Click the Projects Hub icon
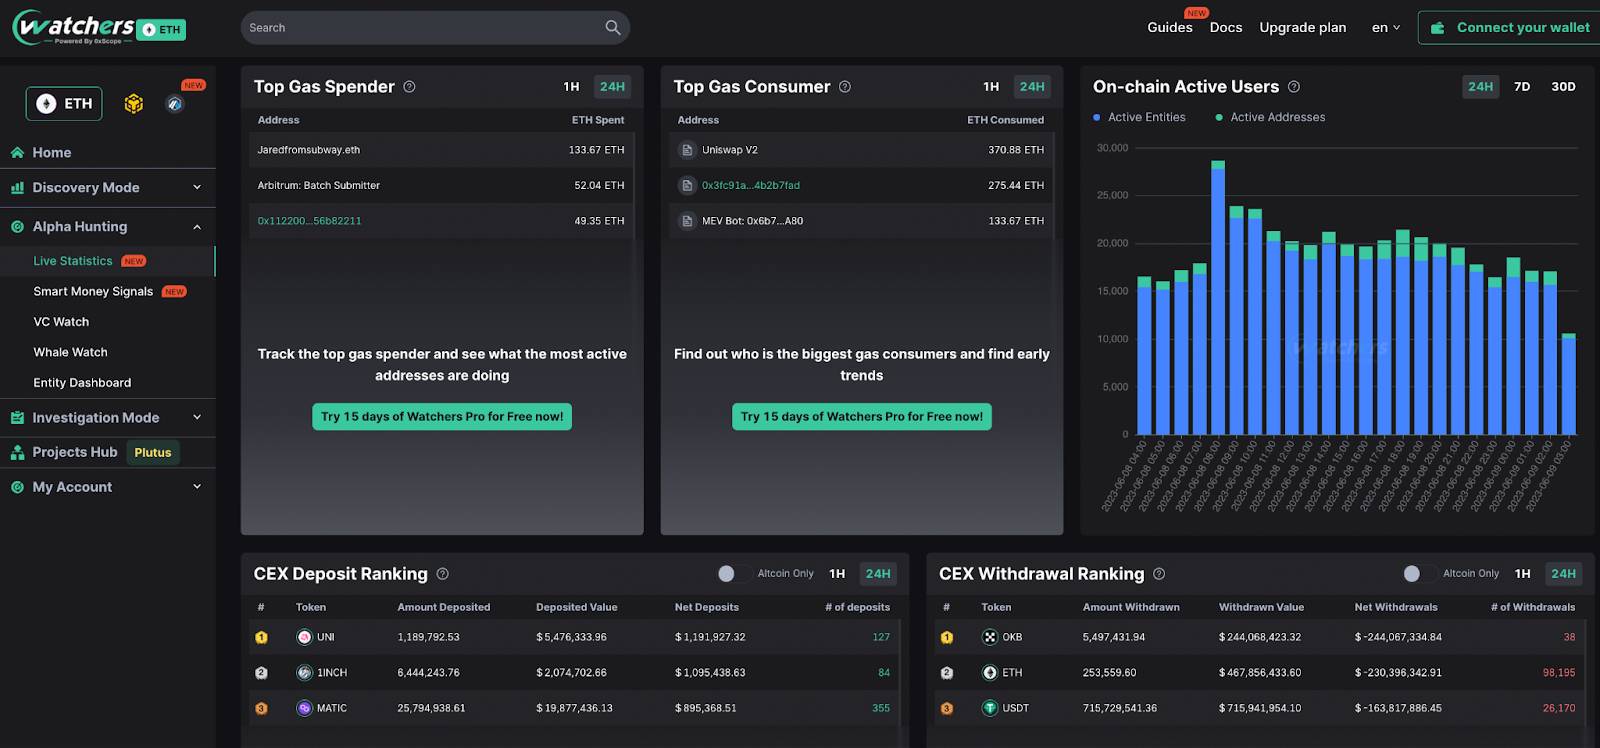Screen dimensions: 1600x748 coord(17,452)
